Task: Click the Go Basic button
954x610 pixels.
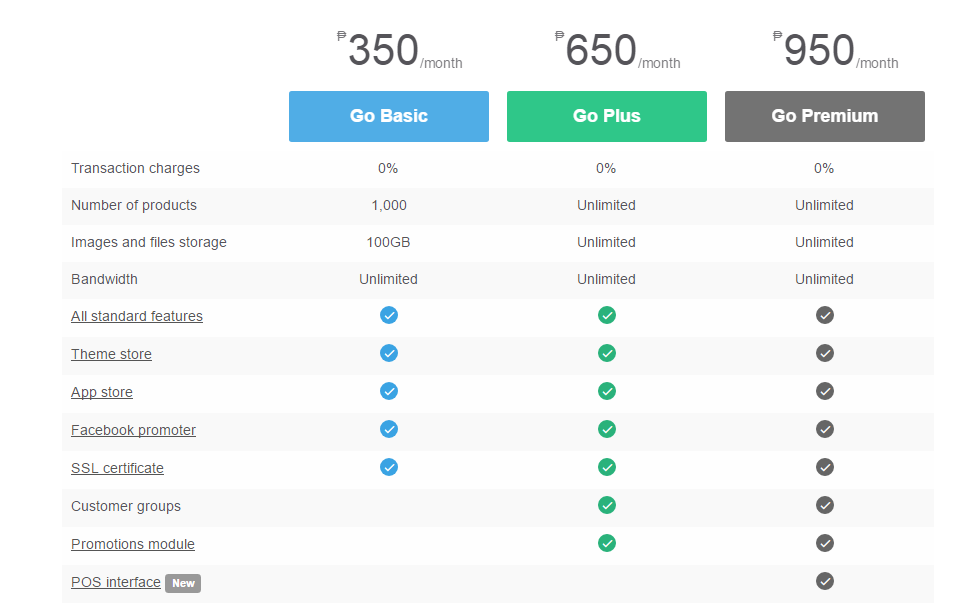Action: coord(388,116)
